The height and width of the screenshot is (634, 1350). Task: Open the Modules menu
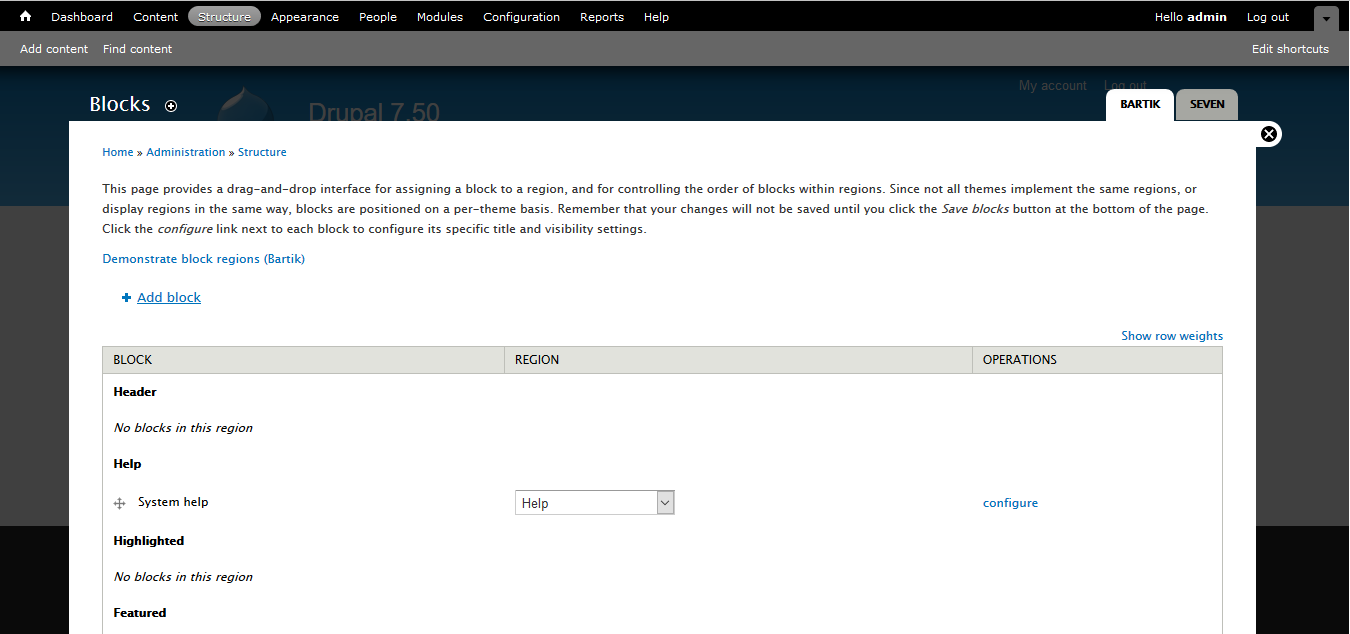440,17
